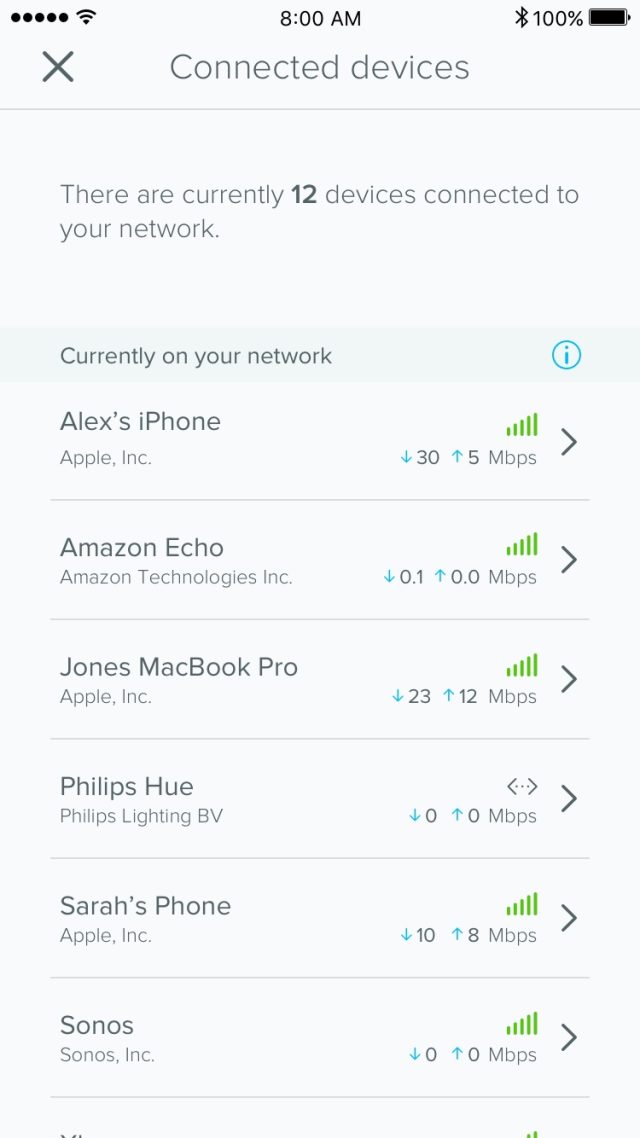The height and width of the screenshot is (1138, 640).
Task: Tap Jones MacBook Pro signal bars
Action: (x=522, y=665)
